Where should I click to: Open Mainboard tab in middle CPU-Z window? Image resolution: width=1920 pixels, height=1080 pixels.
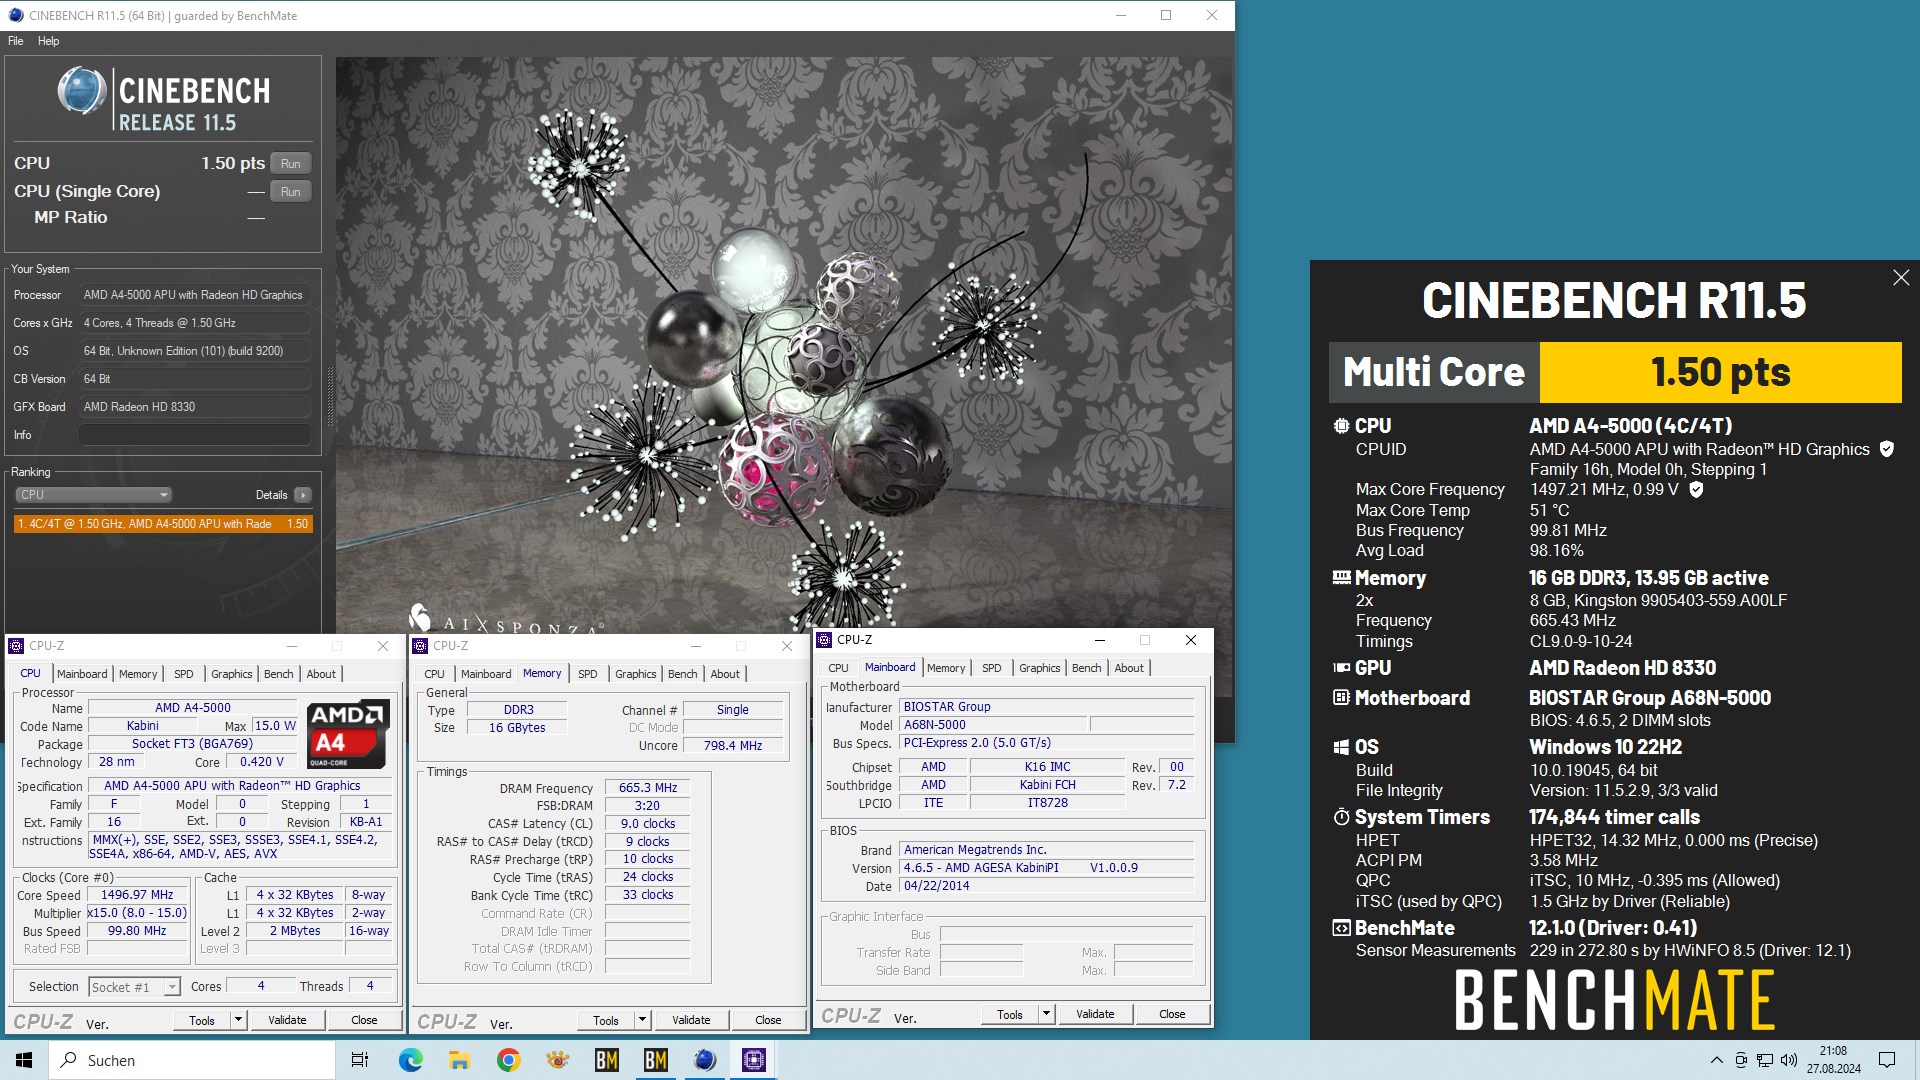coord(486,674)
